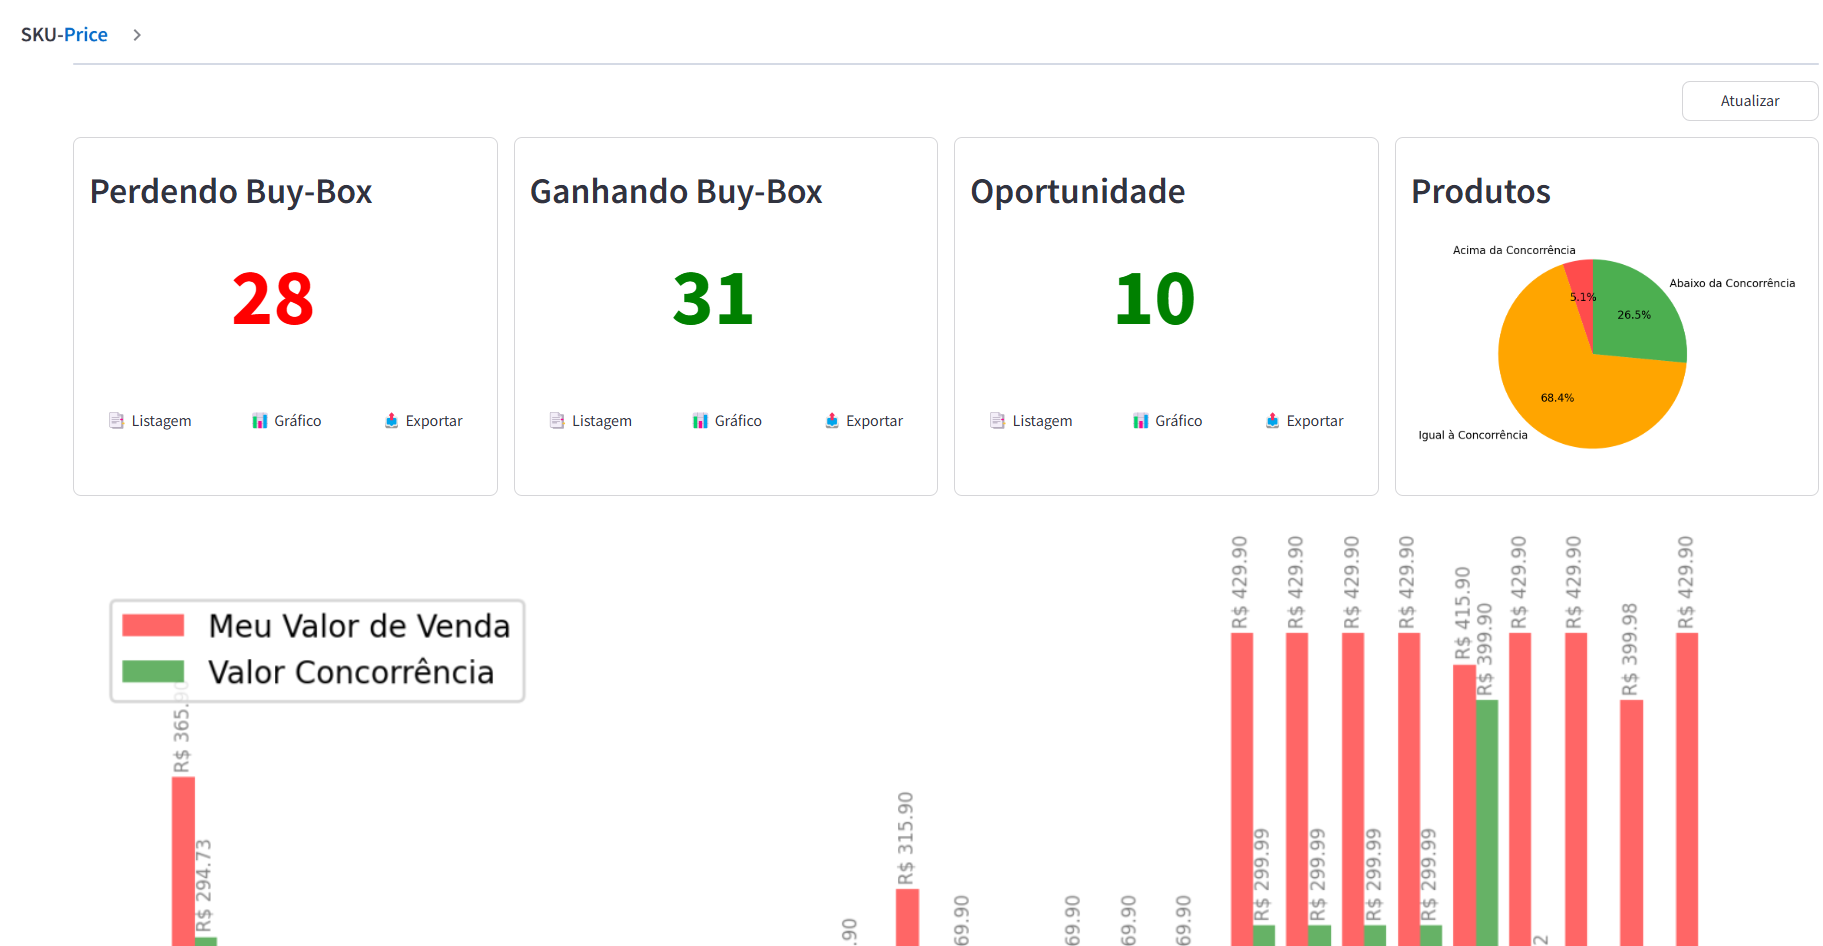Click the green bar showing R$ 399.90
The height and width of the screenshot is (946, 1823).
pos(1487,820)
